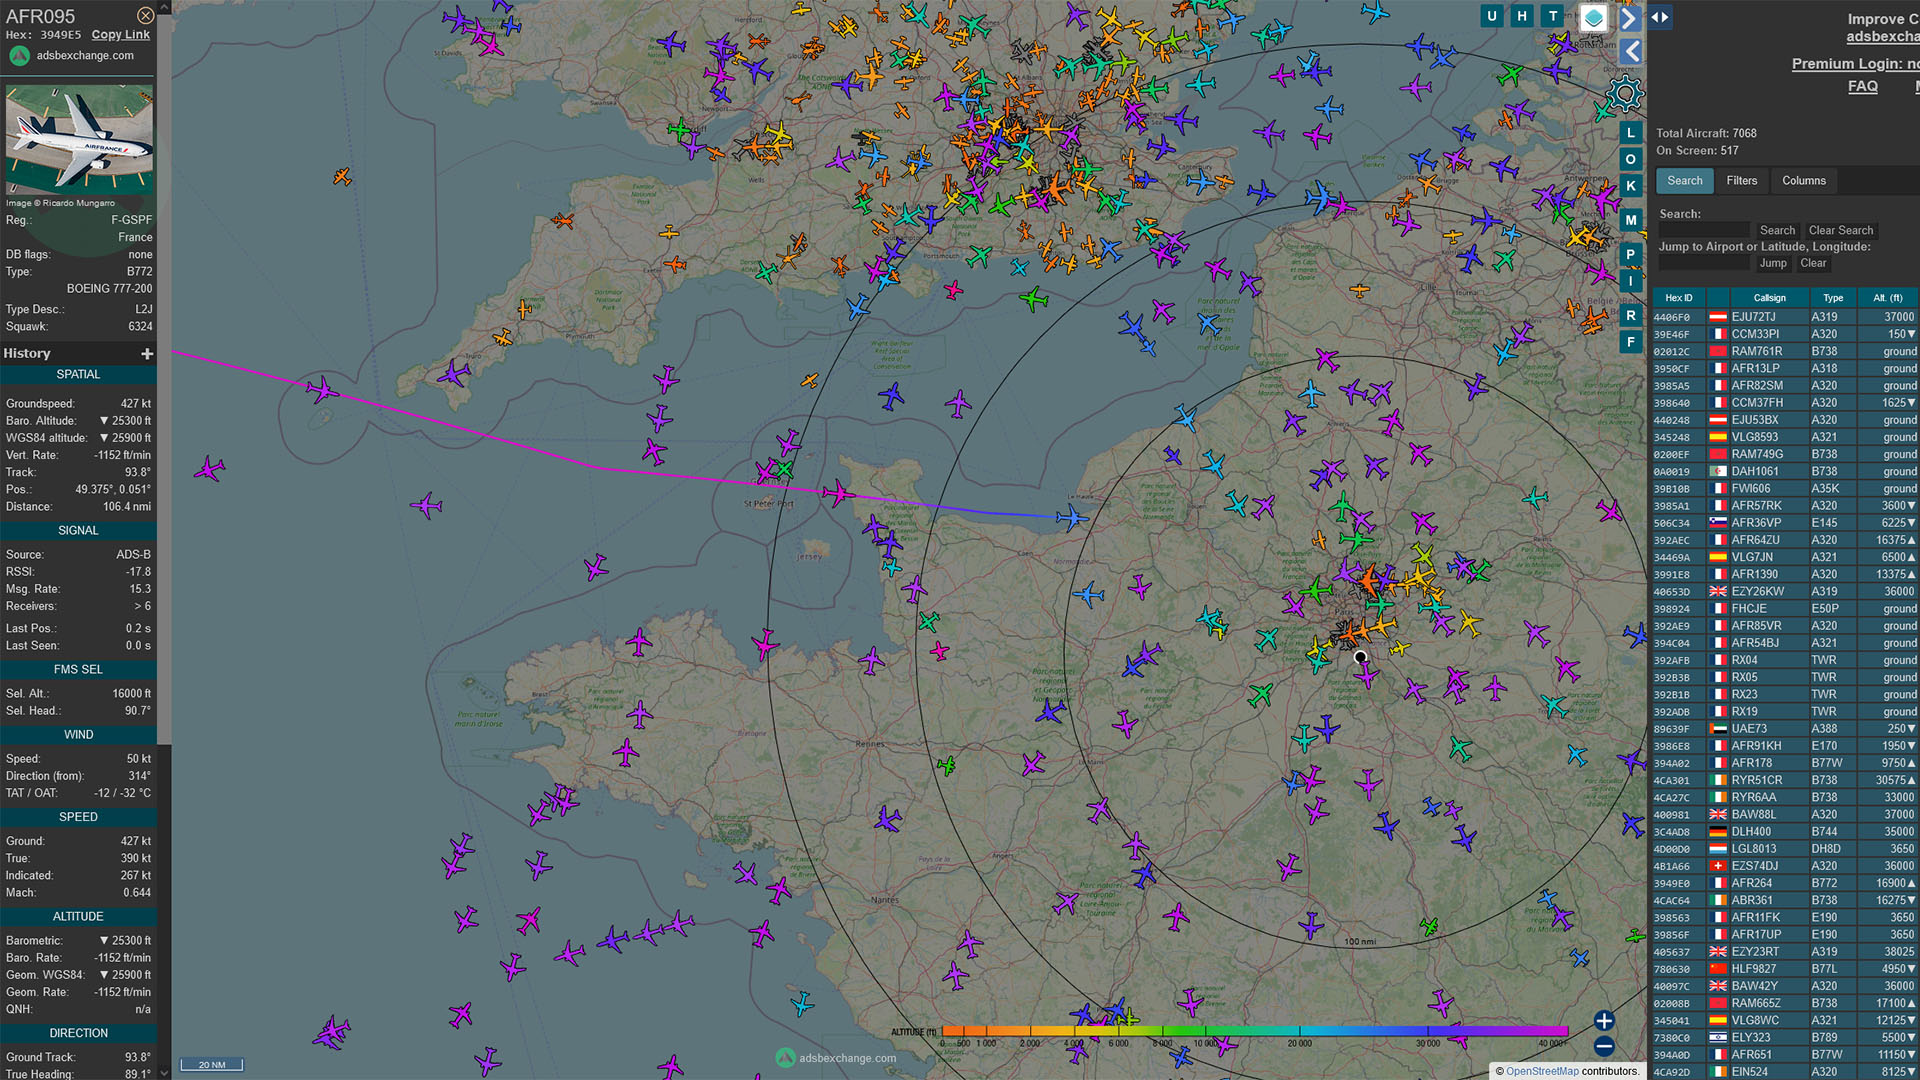Click the H map button
Image resolution: width=1920 pixels, height=1080 pixels.
(x=1522, y=16)
